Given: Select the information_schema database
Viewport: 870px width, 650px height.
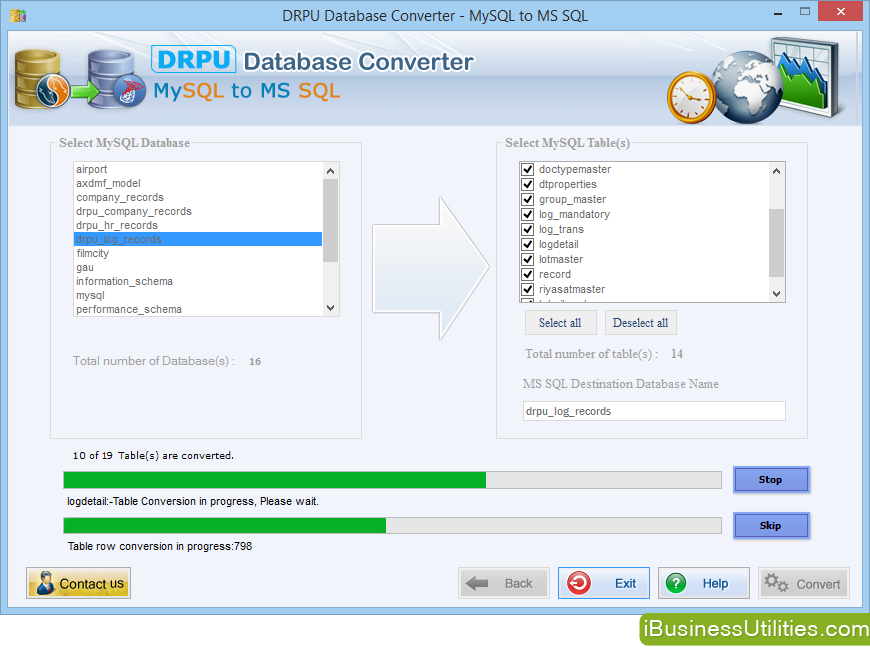Looking at the screenshot, I should tap(198, 281).
